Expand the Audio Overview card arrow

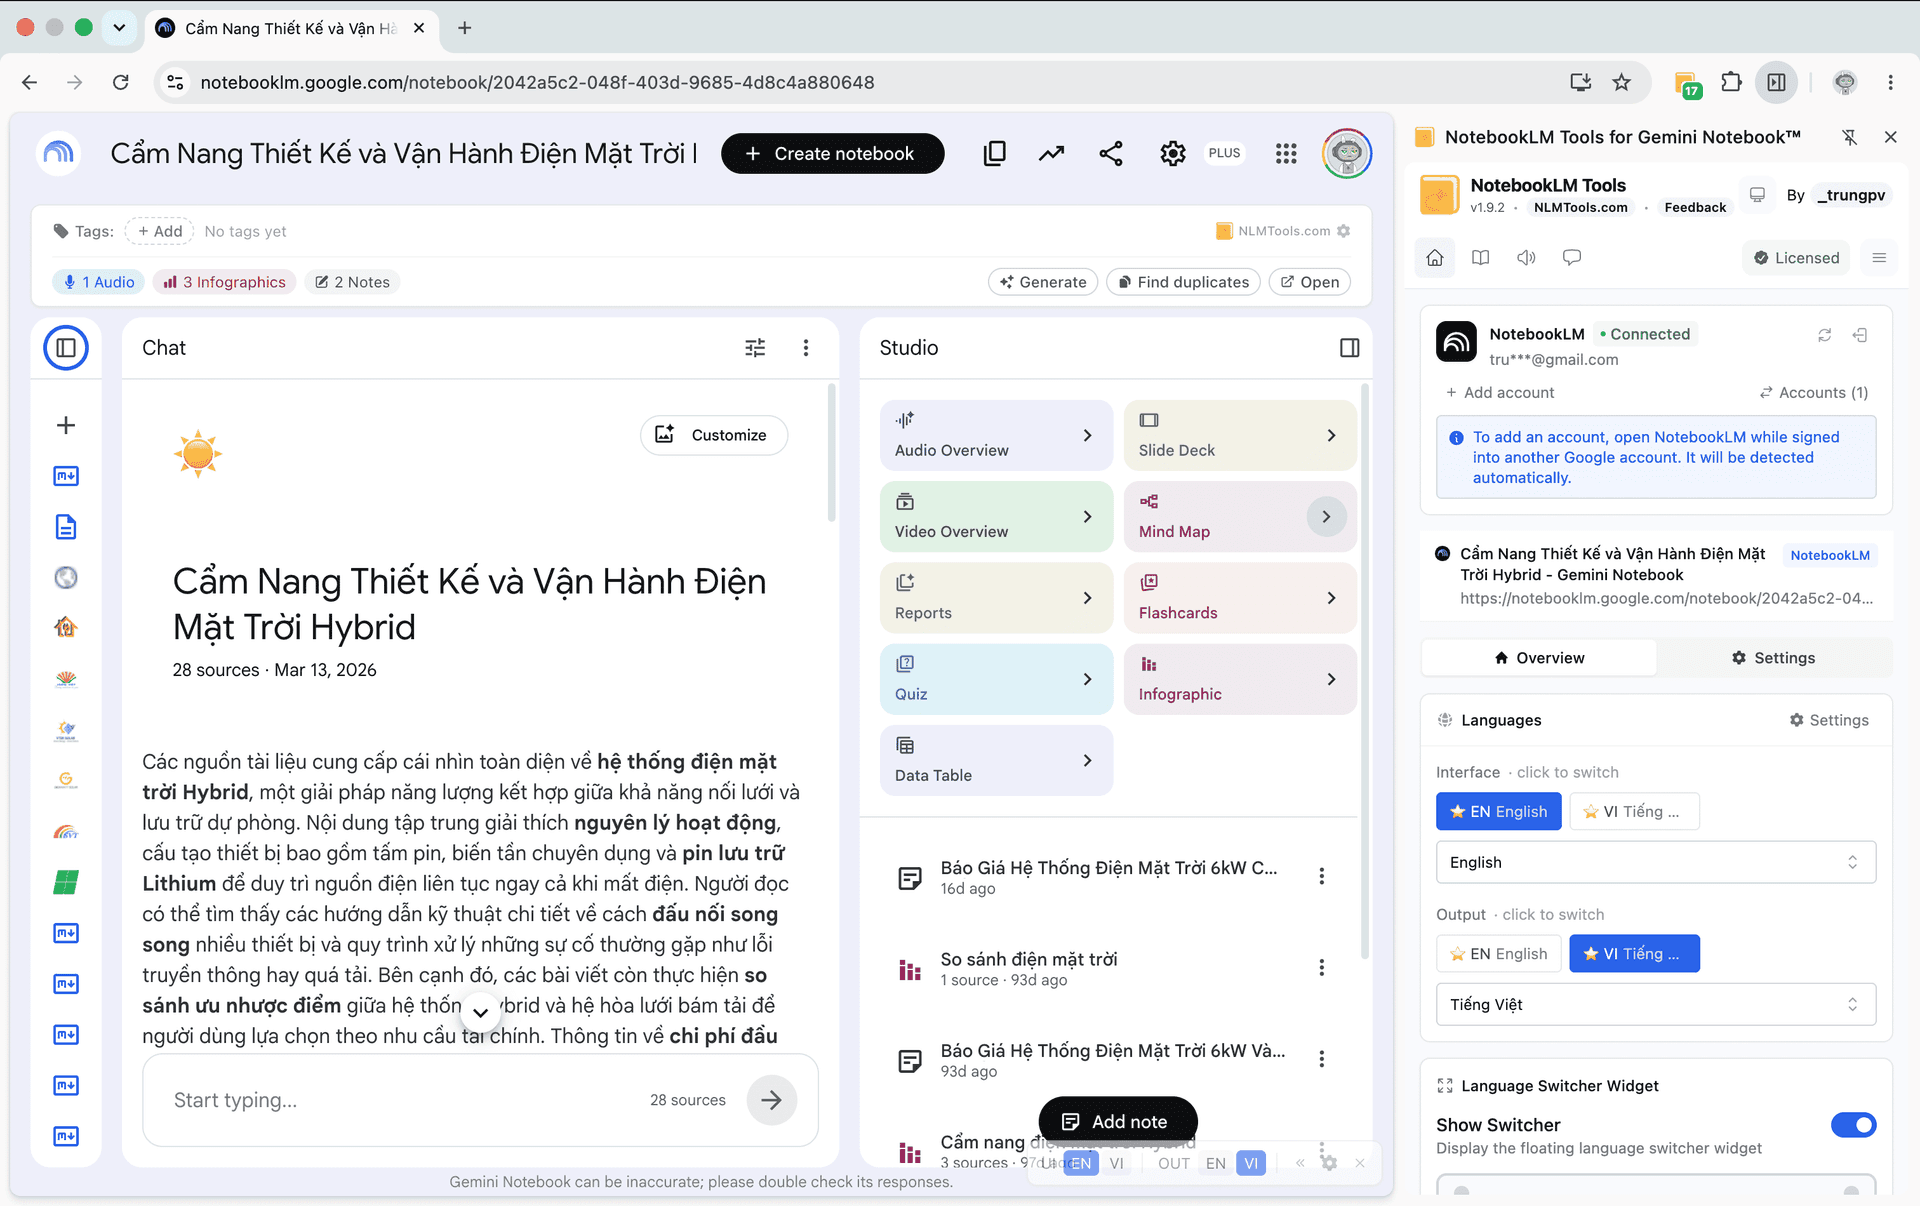point(1087,435)
